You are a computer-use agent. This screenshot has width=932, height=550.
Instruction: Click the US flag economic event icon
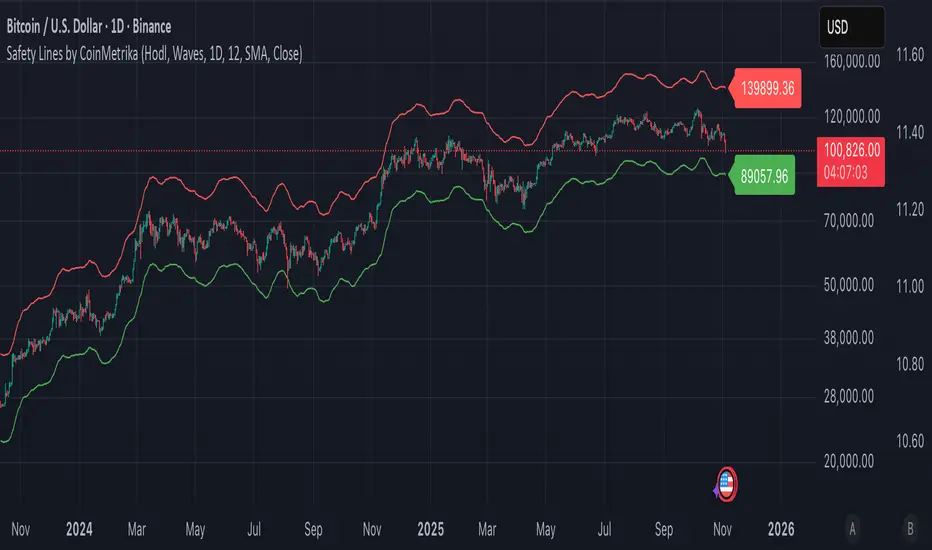coord(727,483)
